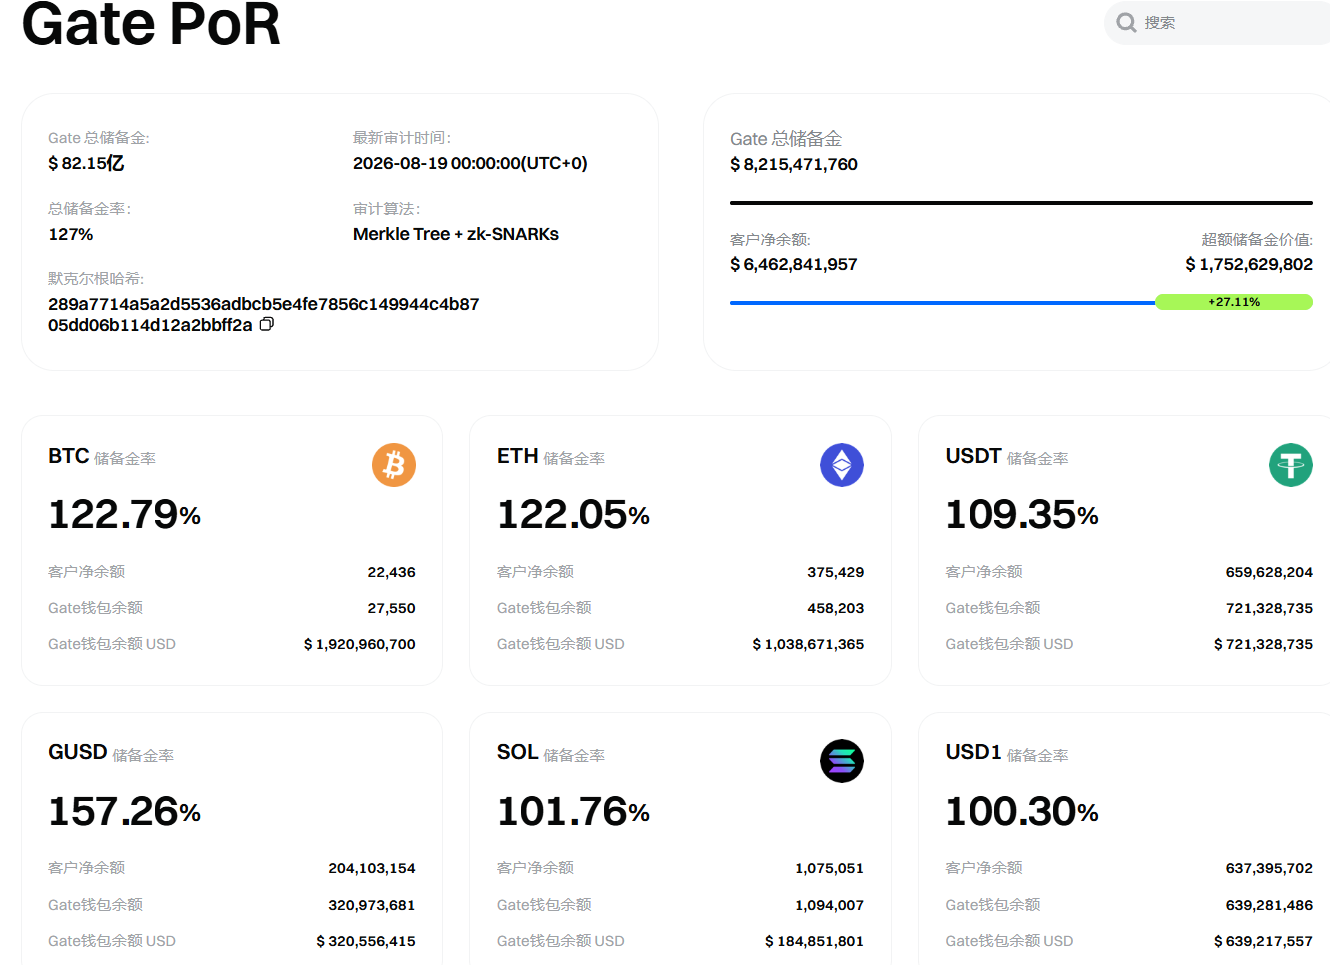Click USD1 customer net balance 637,395,702
This screenshot has width=1330, height=965.
tap(1269, 868)
